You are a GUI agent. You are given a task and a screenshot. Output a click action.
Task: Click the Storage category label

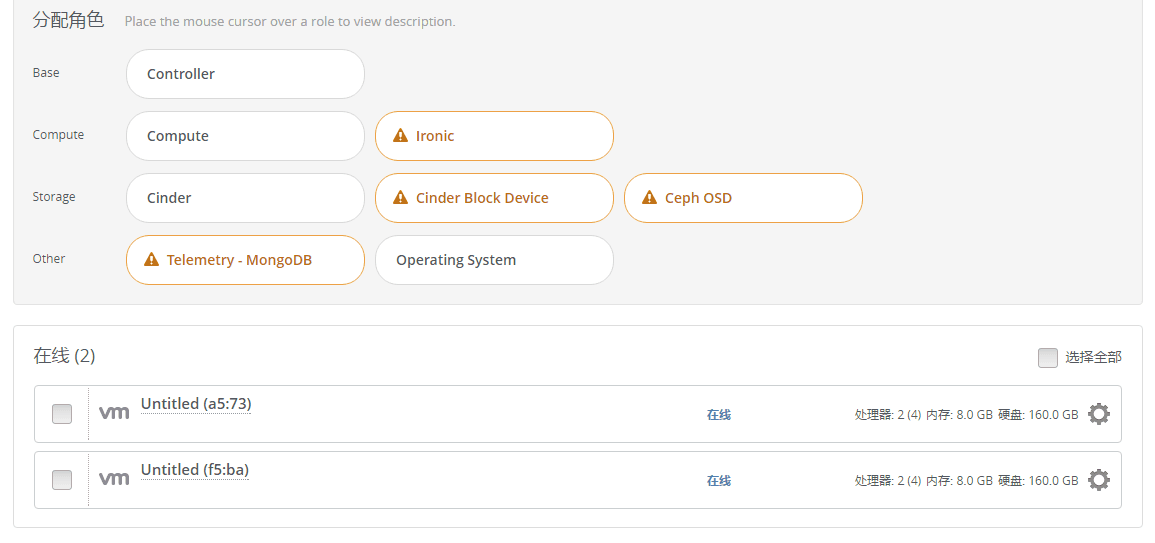click(54, 197)
